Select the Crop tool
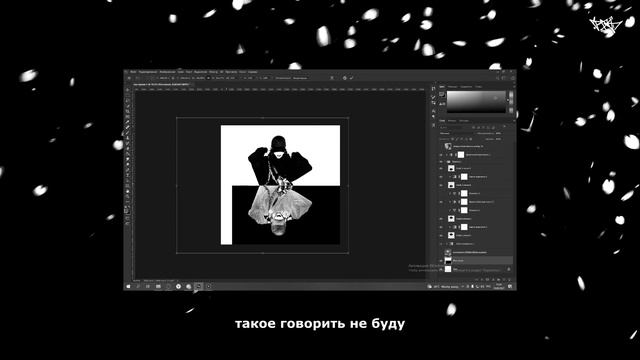 [x=127, y=111]
